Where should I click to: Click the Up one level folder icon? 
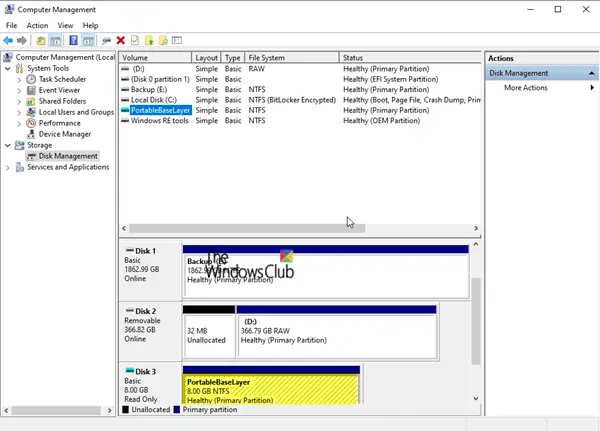click(41, 41)
